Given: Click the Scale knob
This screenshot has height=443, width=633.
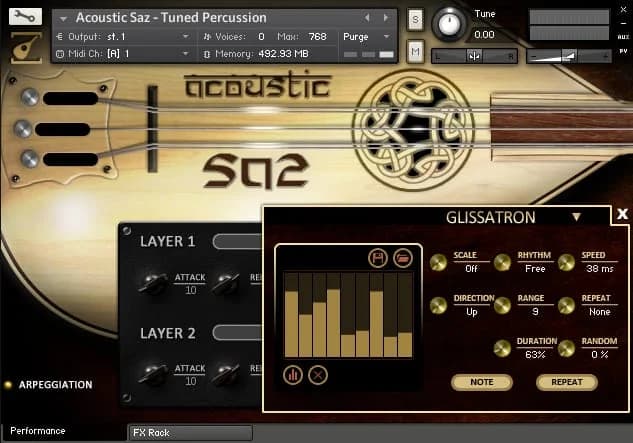Looking at the screenshot, I should 438,262.
